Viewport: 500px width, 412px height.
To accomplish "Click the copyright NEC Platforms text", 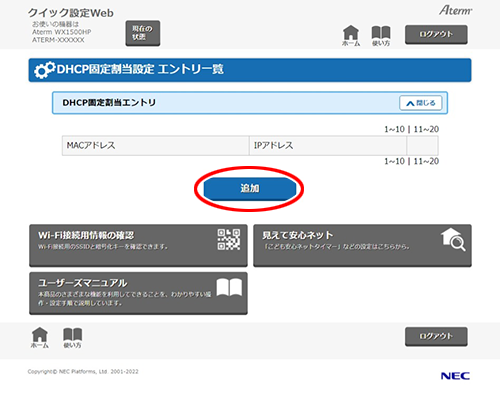I will 83,372.
